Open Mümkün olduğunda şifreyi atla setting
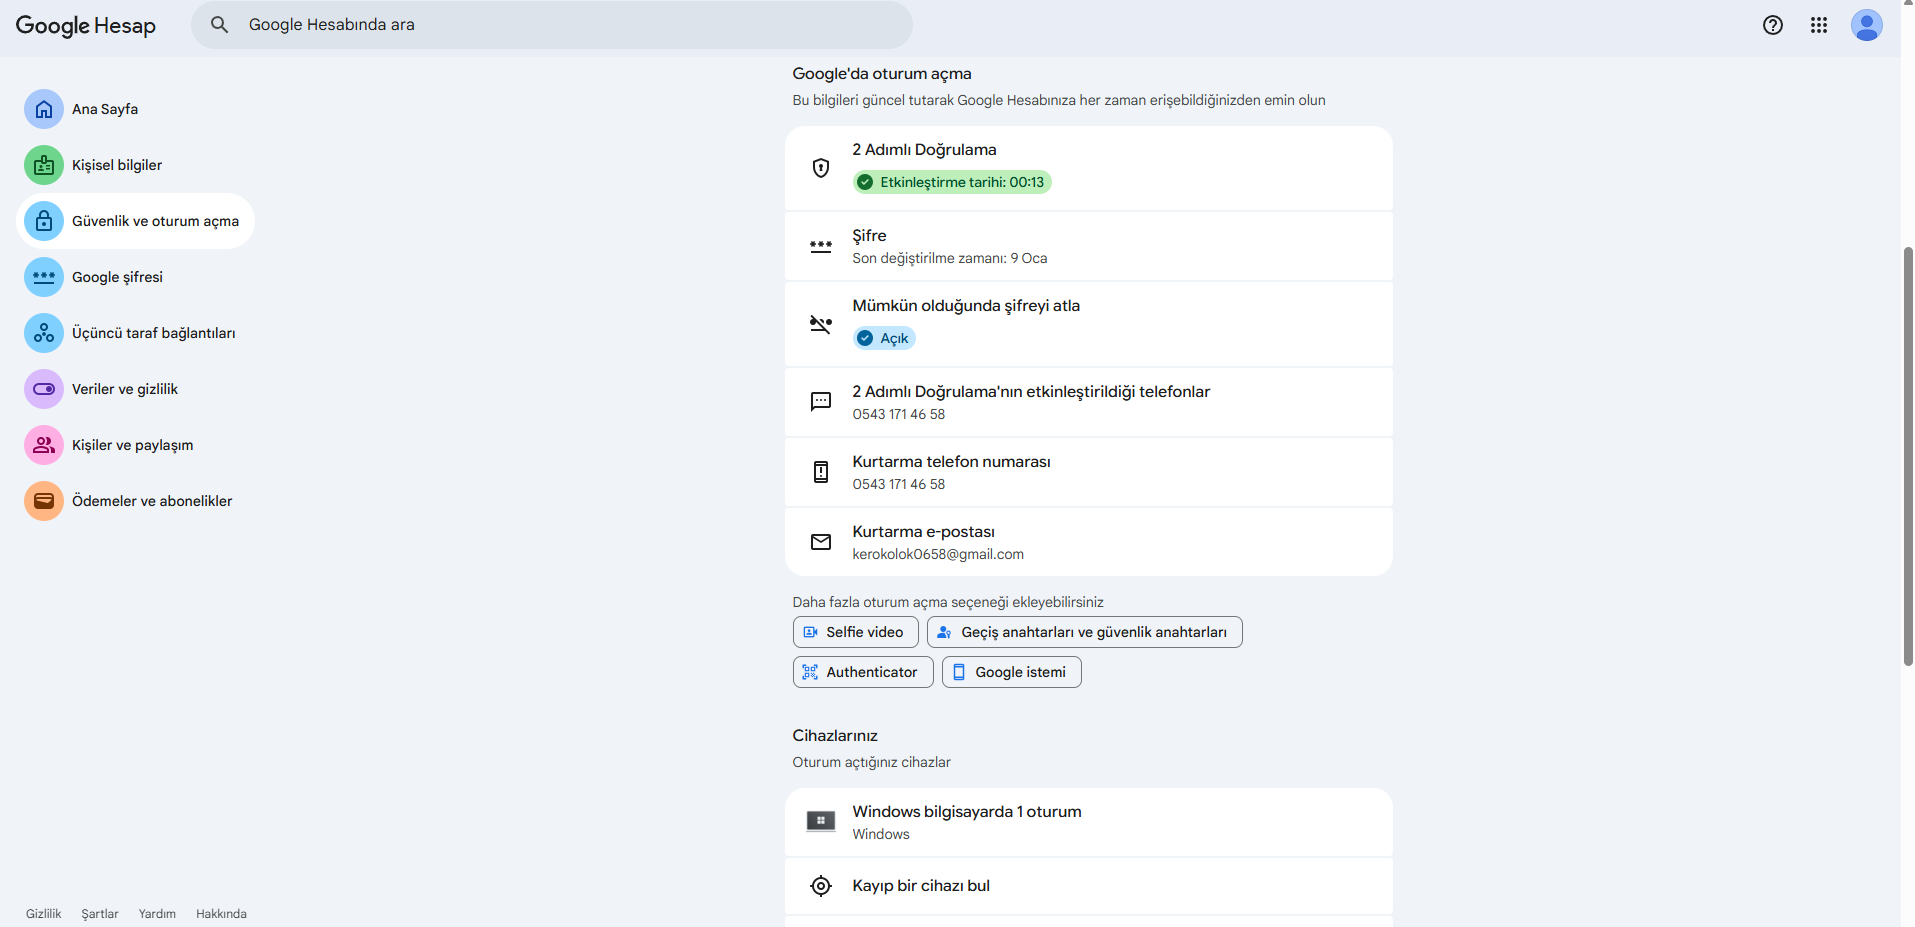 (1088, 324)
